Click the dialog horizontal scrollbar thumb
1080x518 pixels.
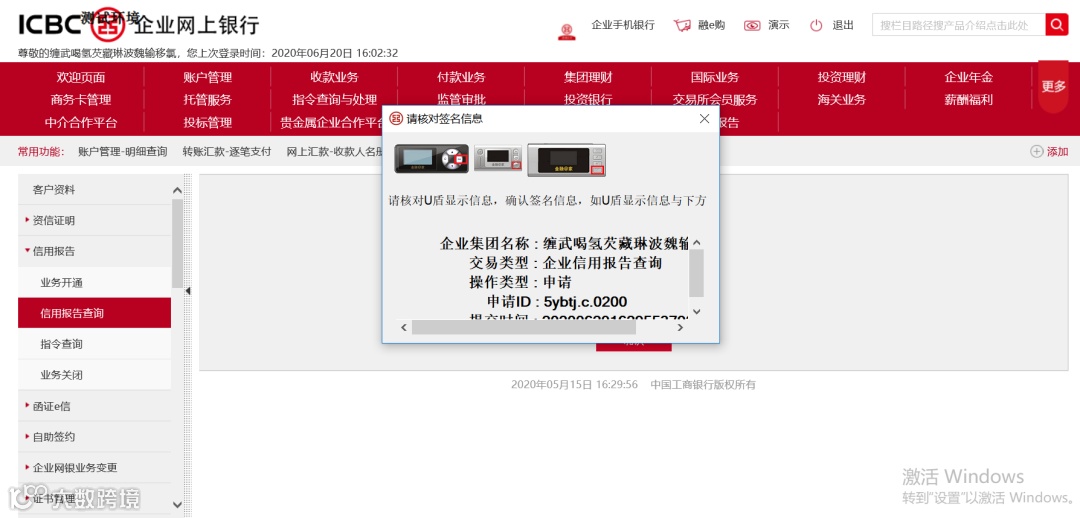coord(523,327)
